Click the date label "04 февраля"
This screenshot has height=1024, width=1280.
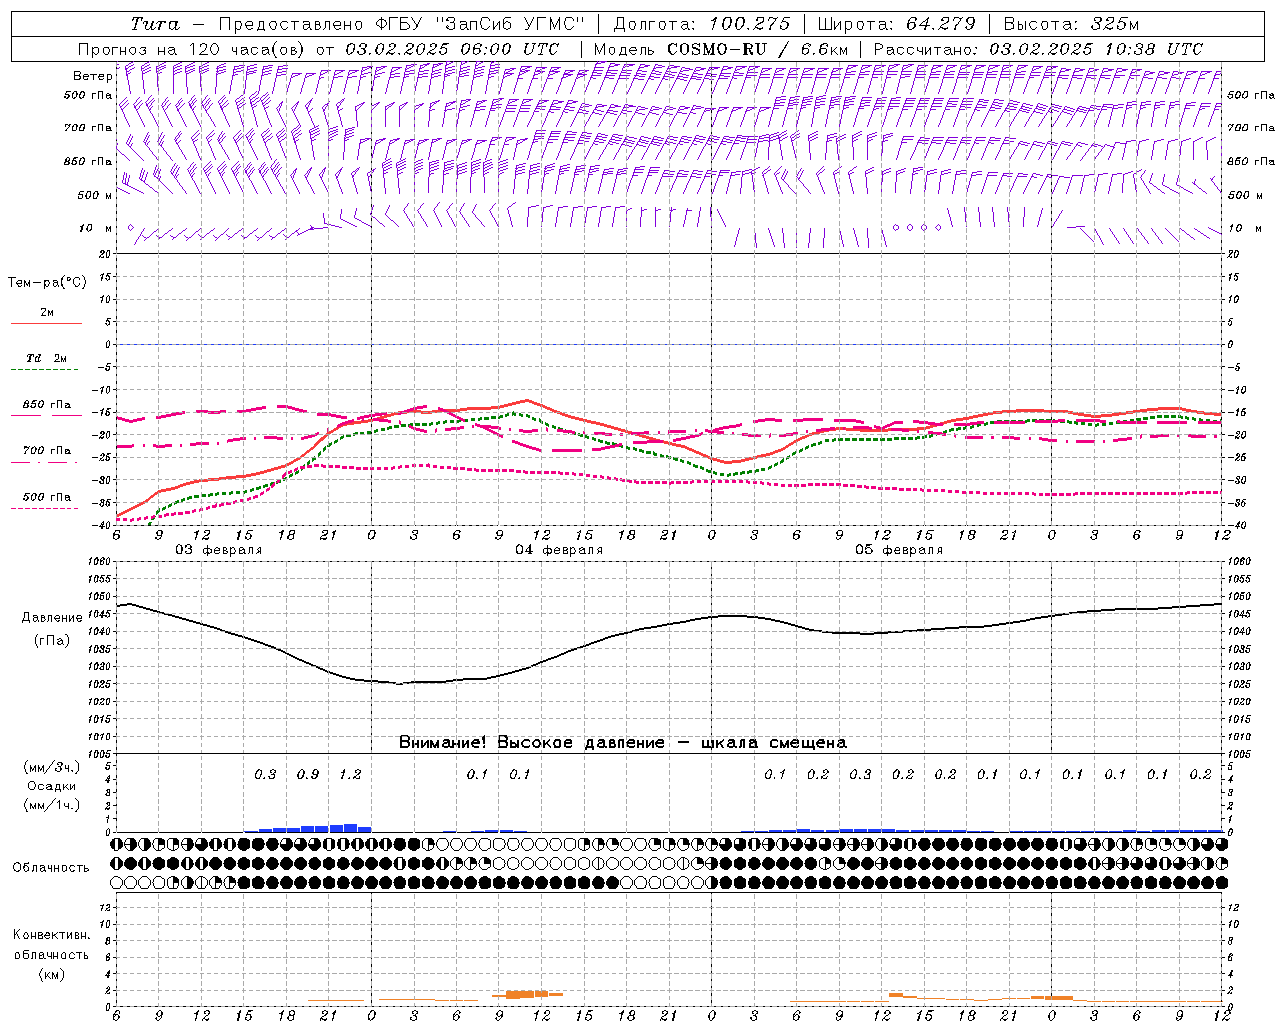coord(559,550)
